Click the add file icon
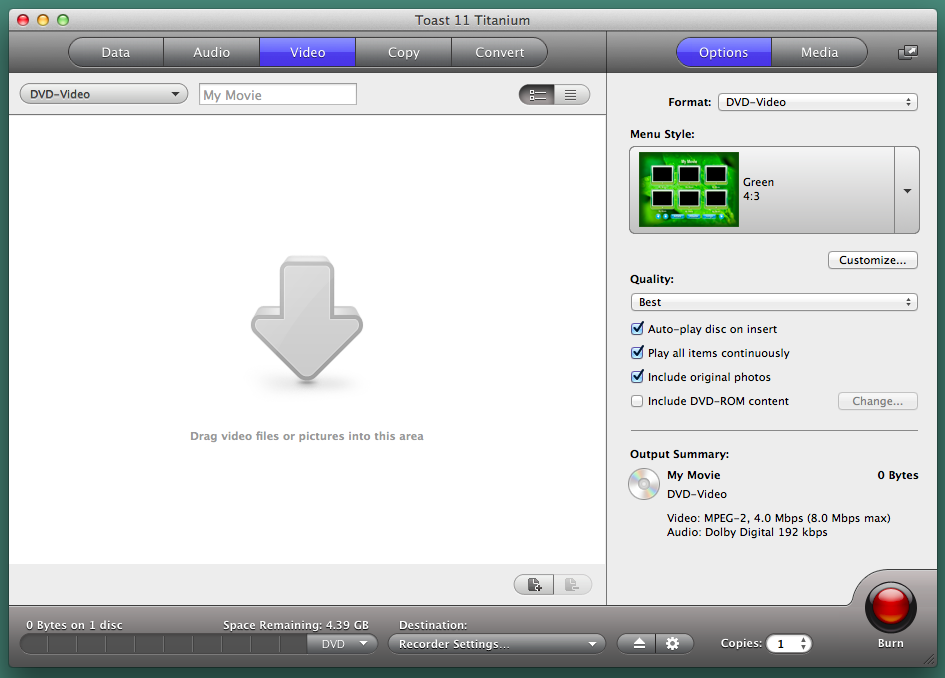Screen dimensions: 945x678 tap(534, 585)
